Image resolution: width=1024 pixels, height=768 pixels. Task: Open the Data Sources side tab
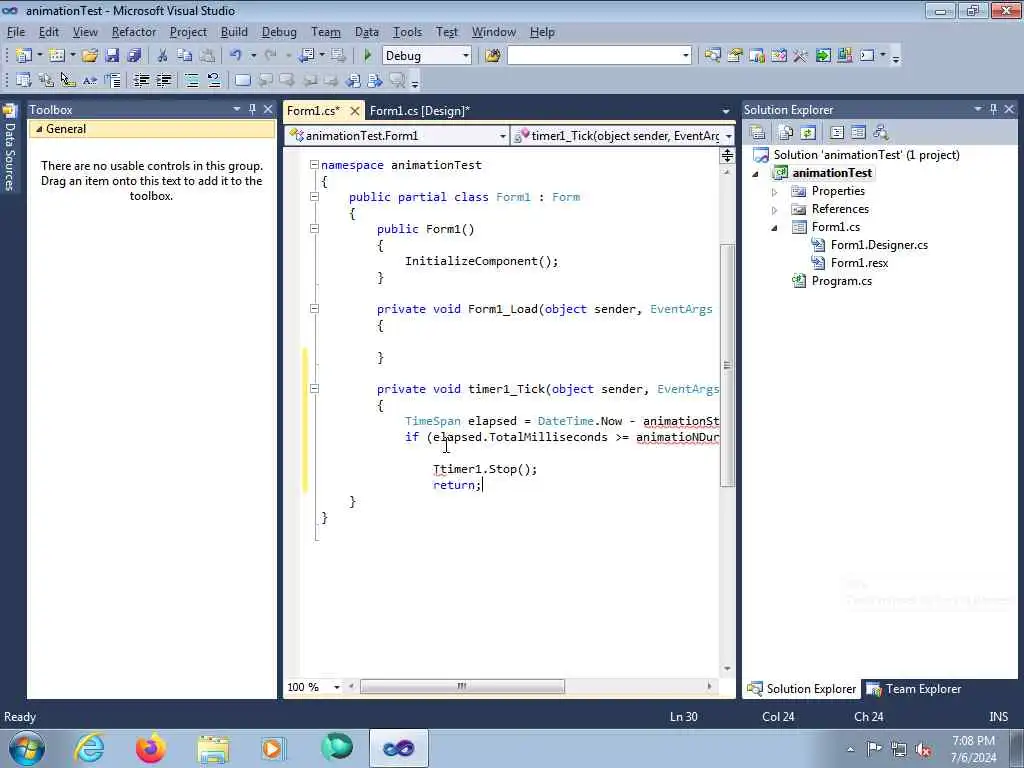click(9, 149)
